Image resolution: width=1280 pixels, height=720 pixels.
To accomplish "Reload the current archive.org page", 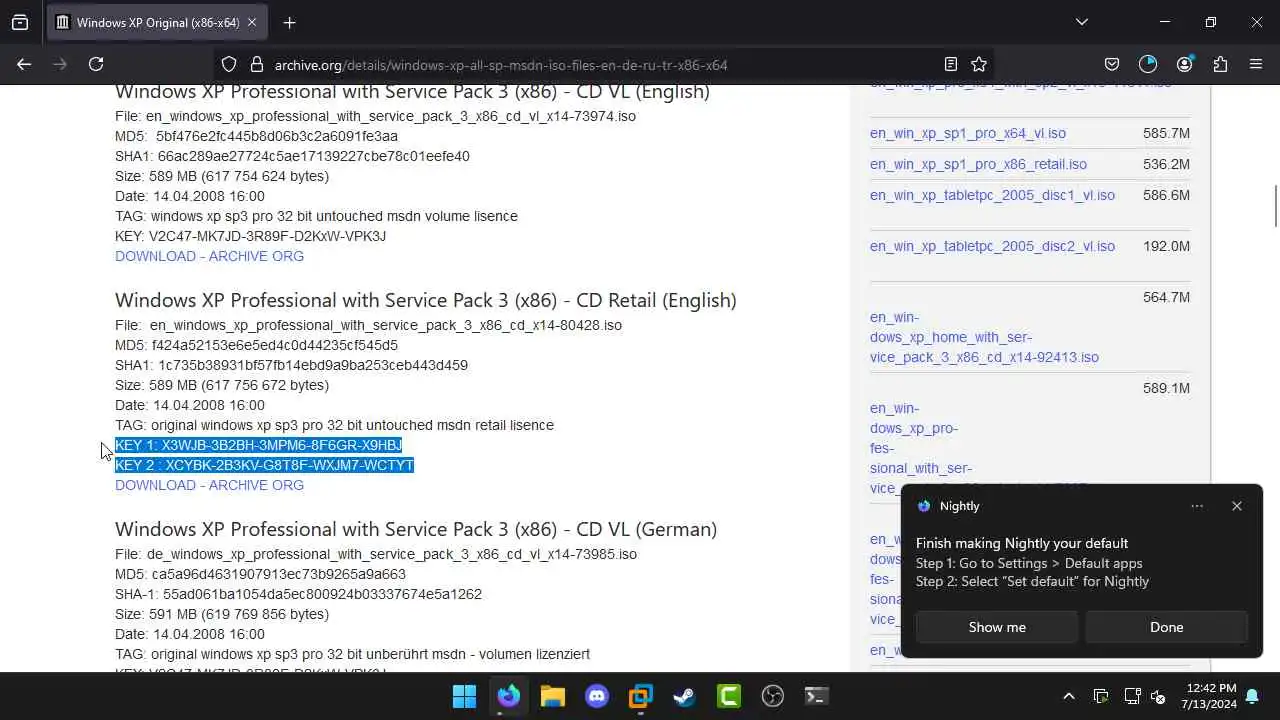I will pyautogui.click(x=96, y=64).
